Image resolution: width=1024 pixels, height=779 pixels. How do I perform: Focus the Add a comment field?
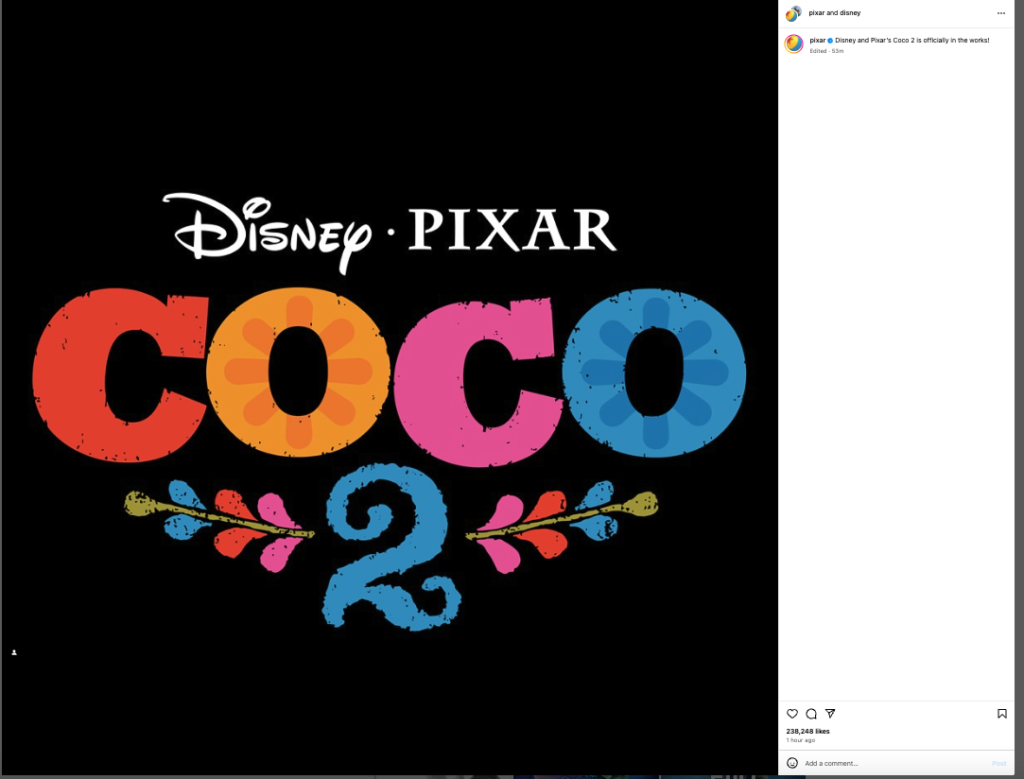tap(895, 763)
